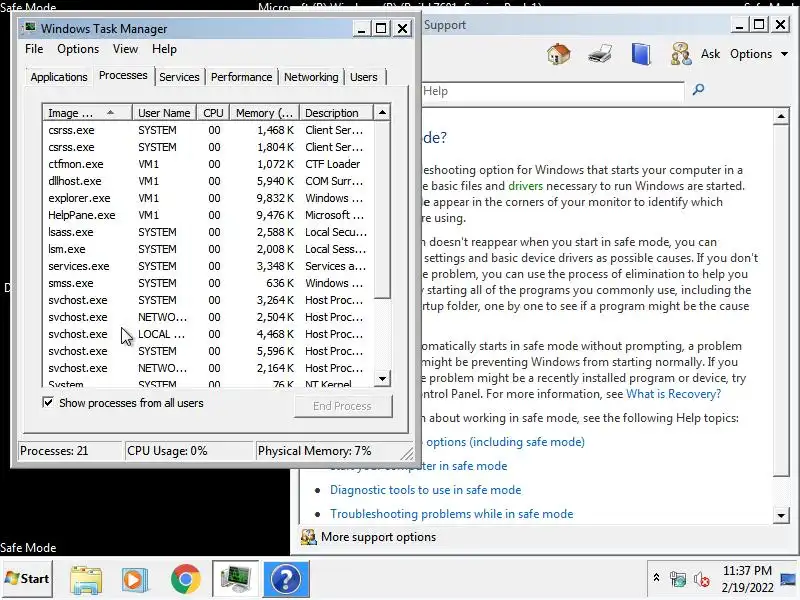Screen dimensions: 800x600
Task: Sort processes by Memory column
Action: click(x=264, y=113)
